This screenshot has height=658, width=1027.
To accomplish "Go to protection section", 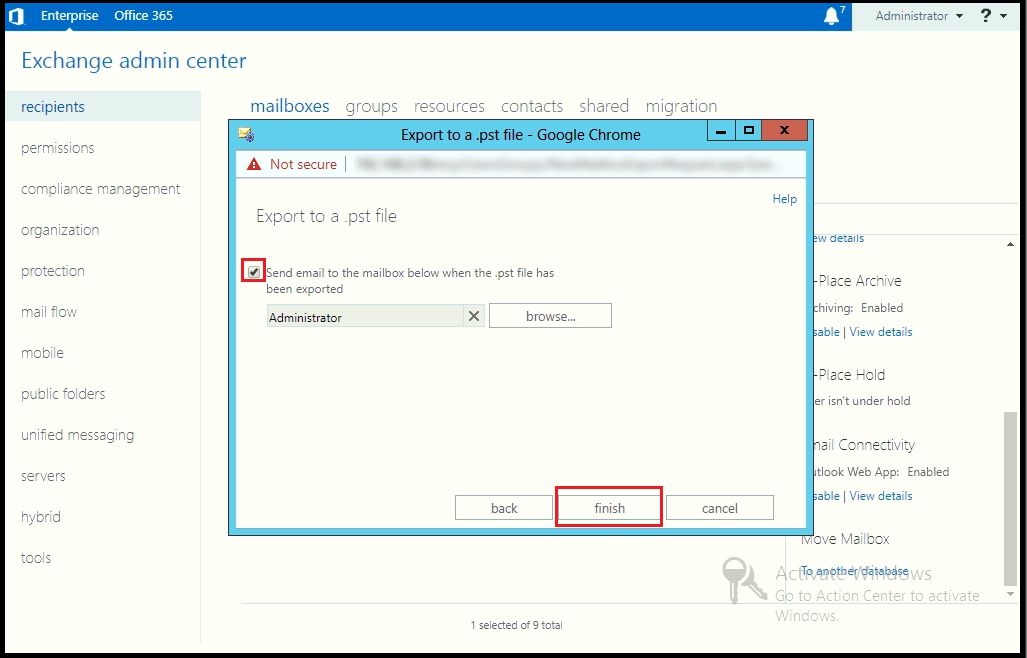I will click(x=52, y=271).
